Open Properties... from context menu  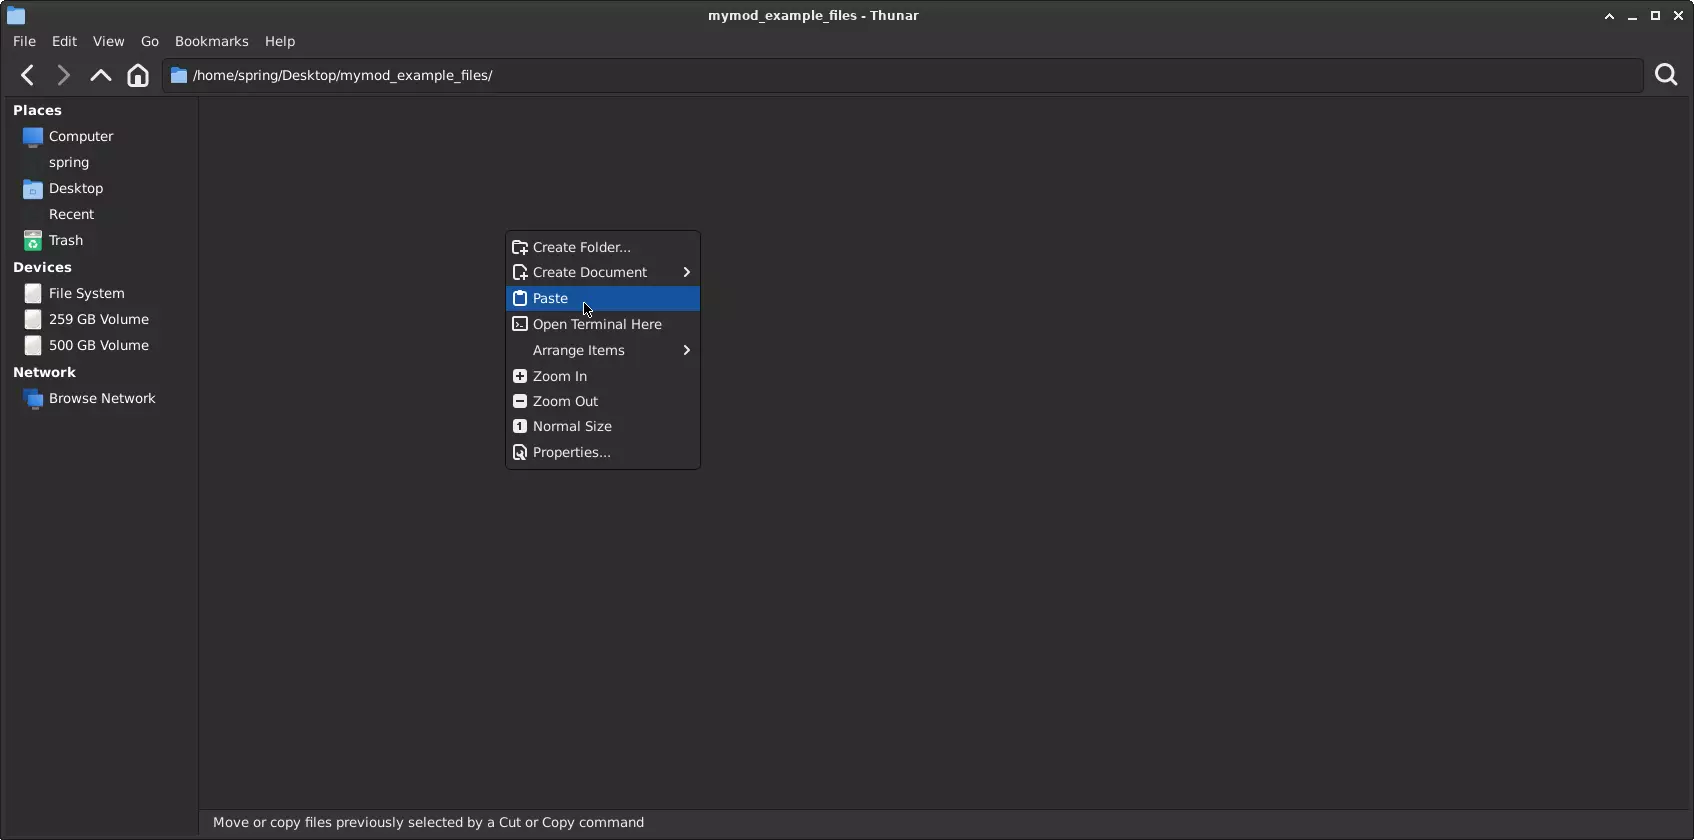tap(603, 452)
